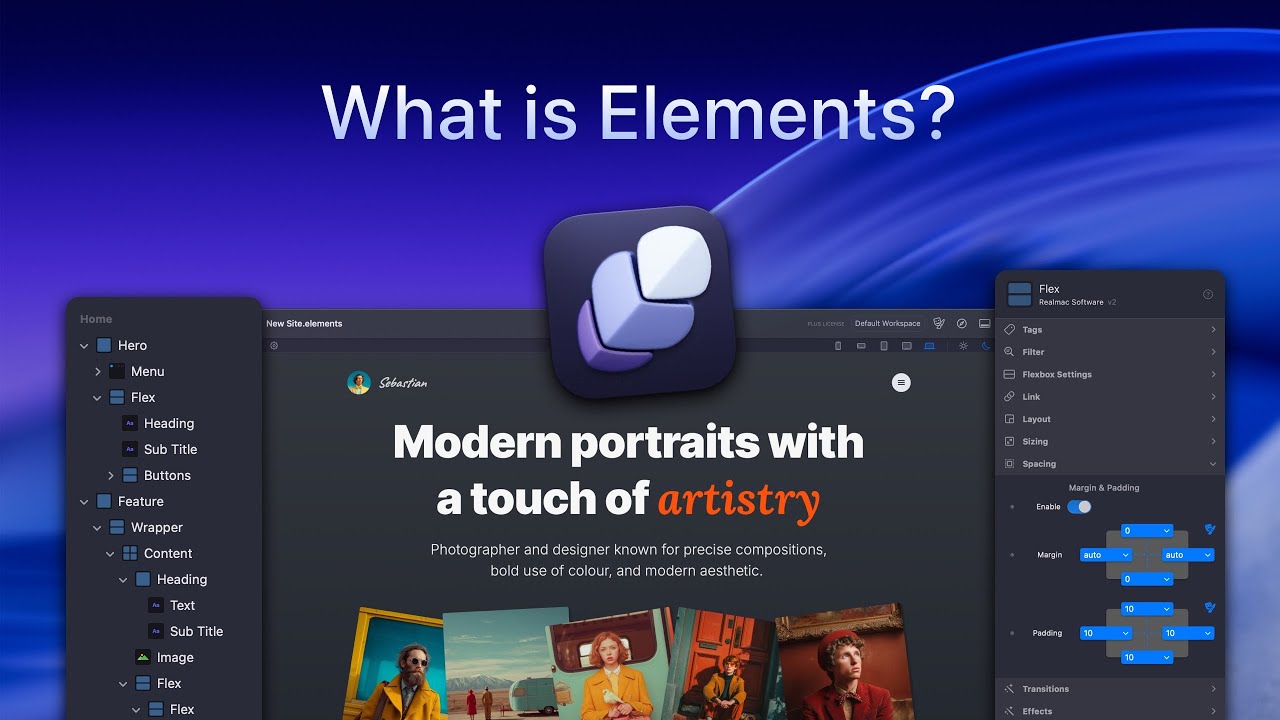Preview the site with the compass browser icon

point(961,323)
